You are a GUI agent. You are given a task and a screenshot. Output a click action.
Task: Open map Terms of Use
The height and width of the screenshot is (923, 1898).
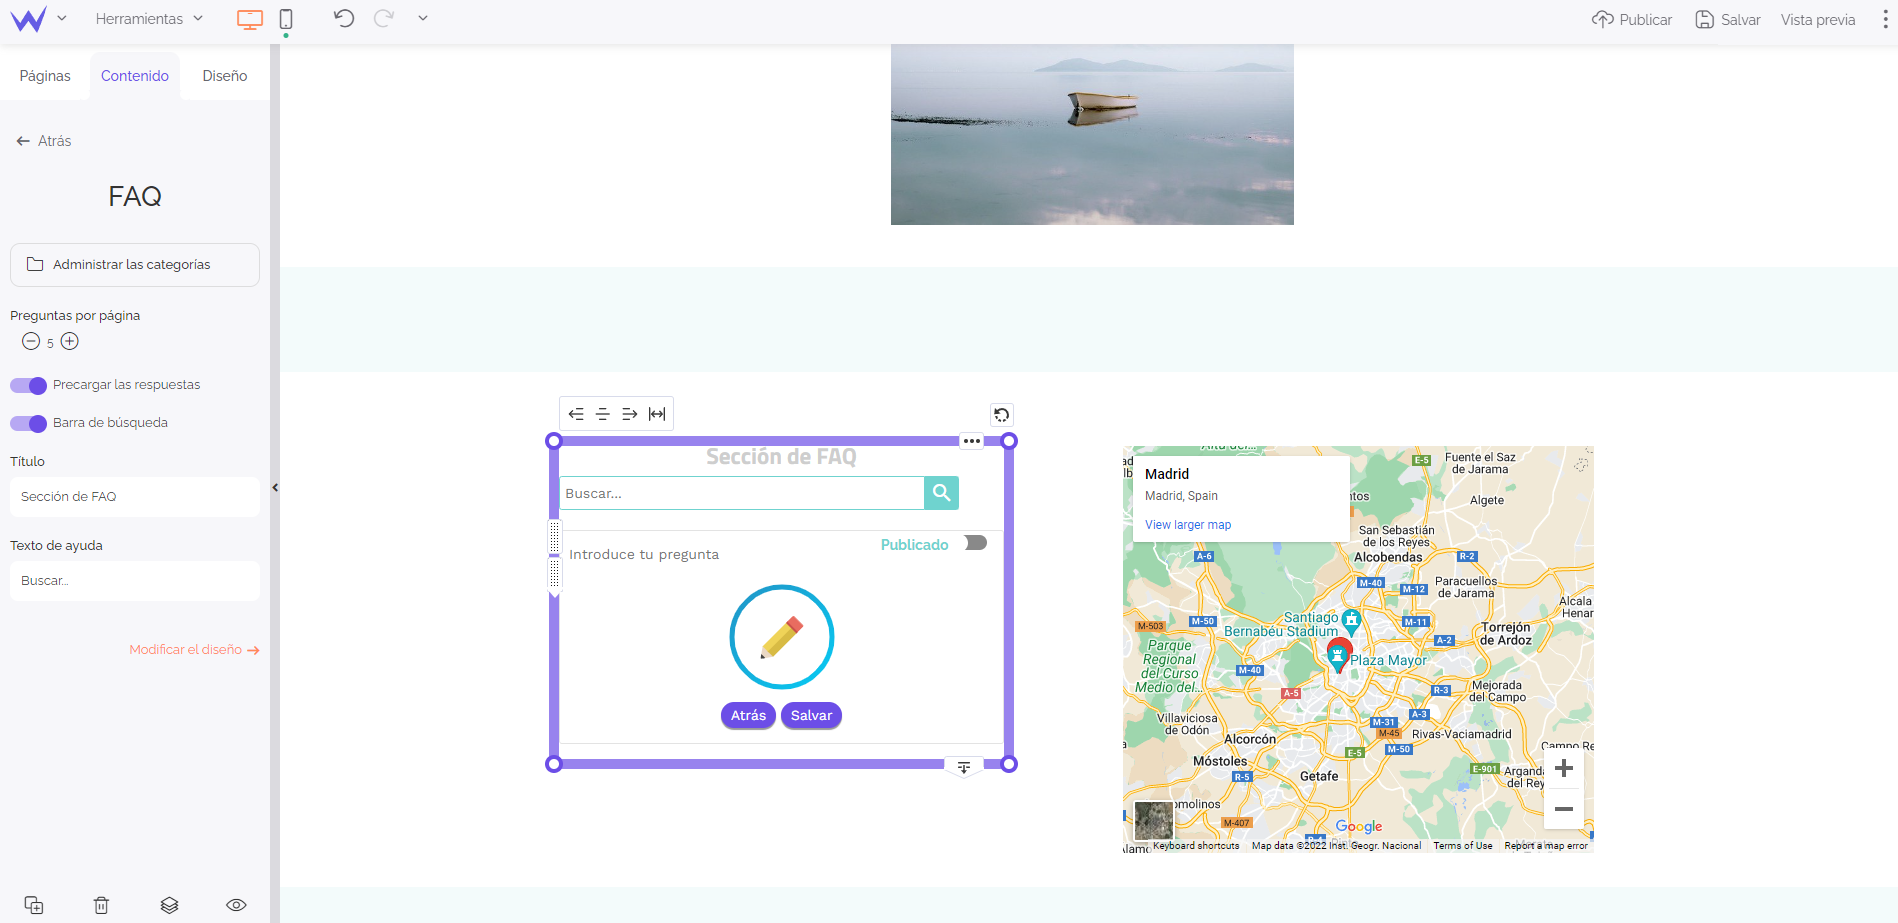click(x=1463, y=846)
